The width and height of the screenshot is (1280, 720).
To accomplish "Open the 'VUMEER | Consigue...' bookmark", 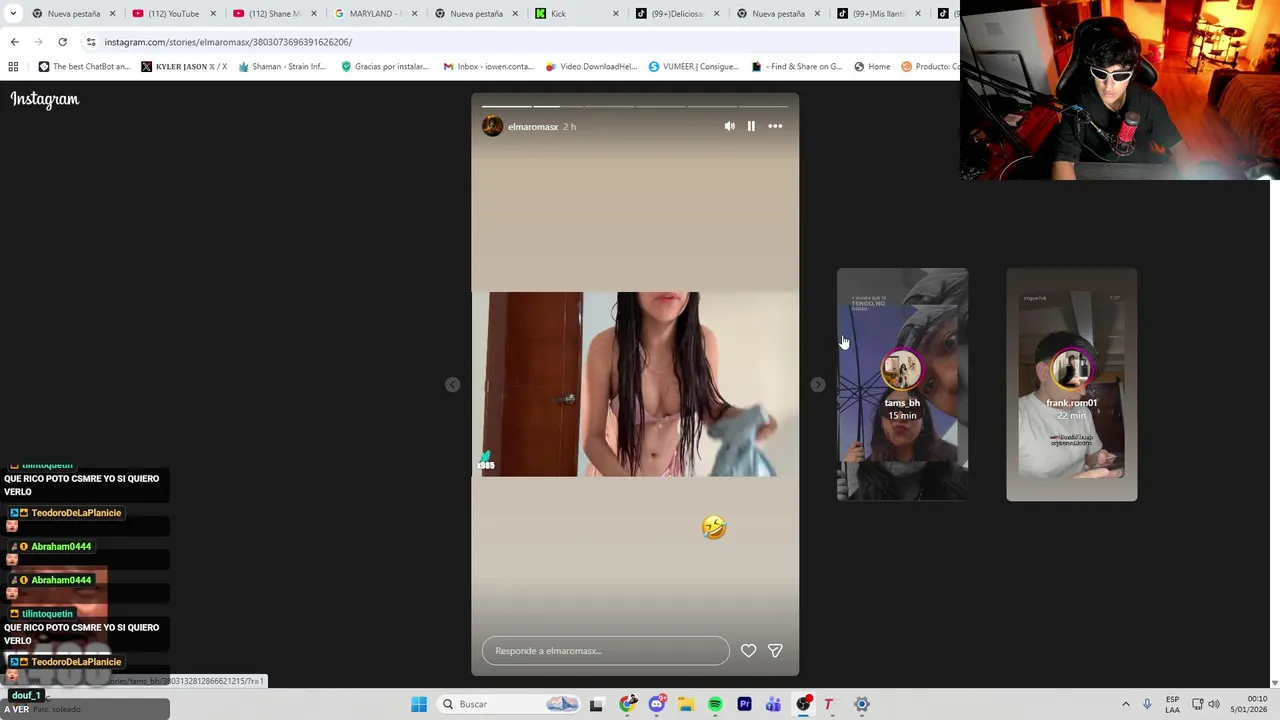I will click(693, 67).
